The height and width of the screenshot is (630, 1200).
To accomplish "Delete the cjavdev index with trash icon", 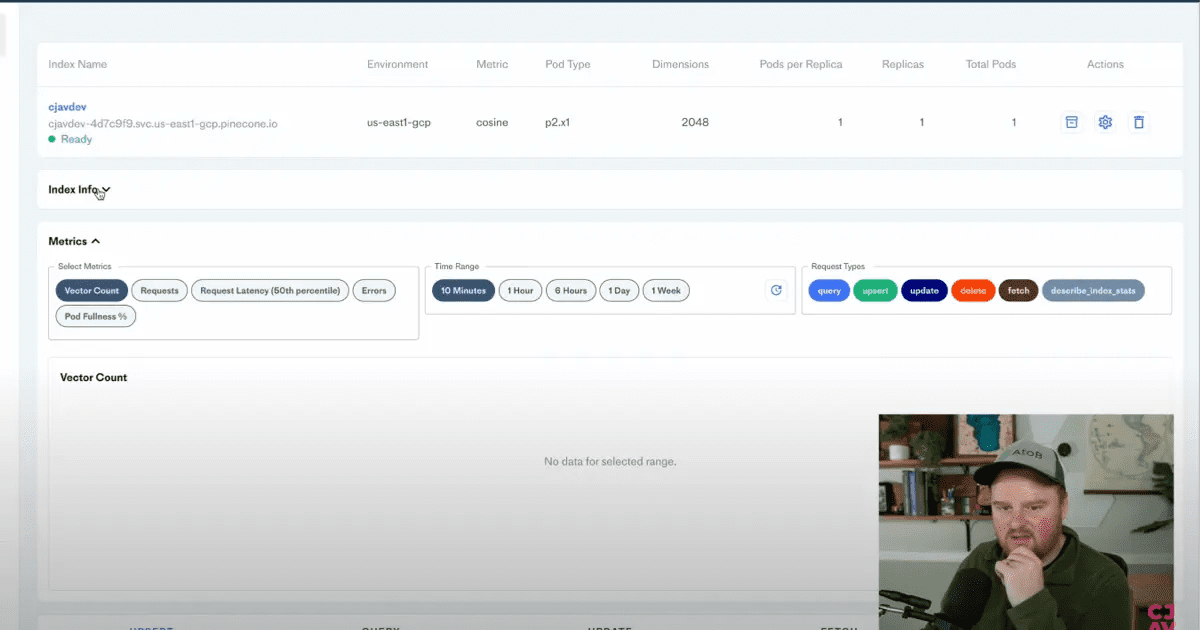I will [1138, 122].
